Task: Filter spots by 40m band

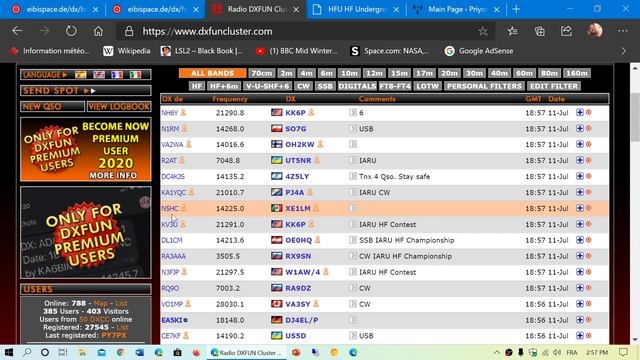Action: [x=499, y=73]
